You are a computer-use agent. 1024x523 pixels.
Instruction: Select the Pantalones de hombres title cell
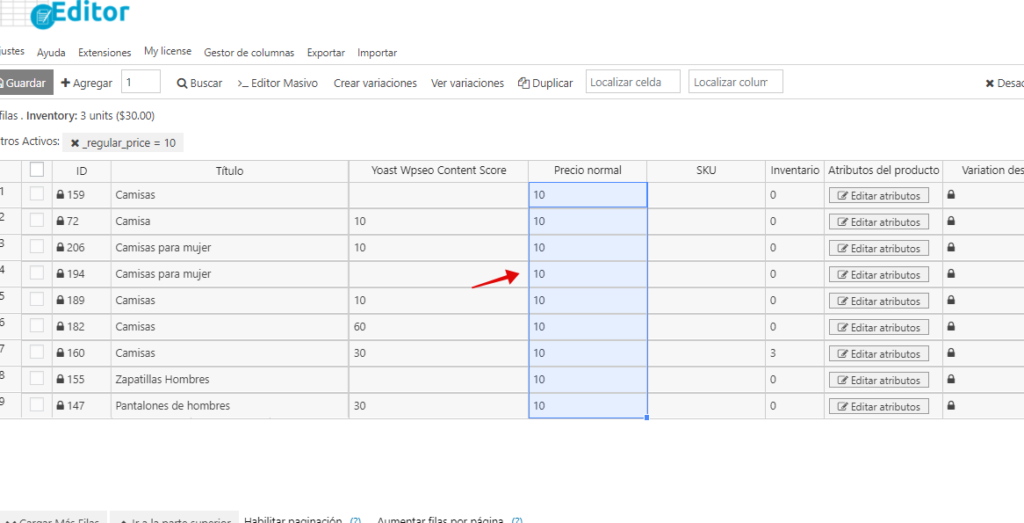230,405
